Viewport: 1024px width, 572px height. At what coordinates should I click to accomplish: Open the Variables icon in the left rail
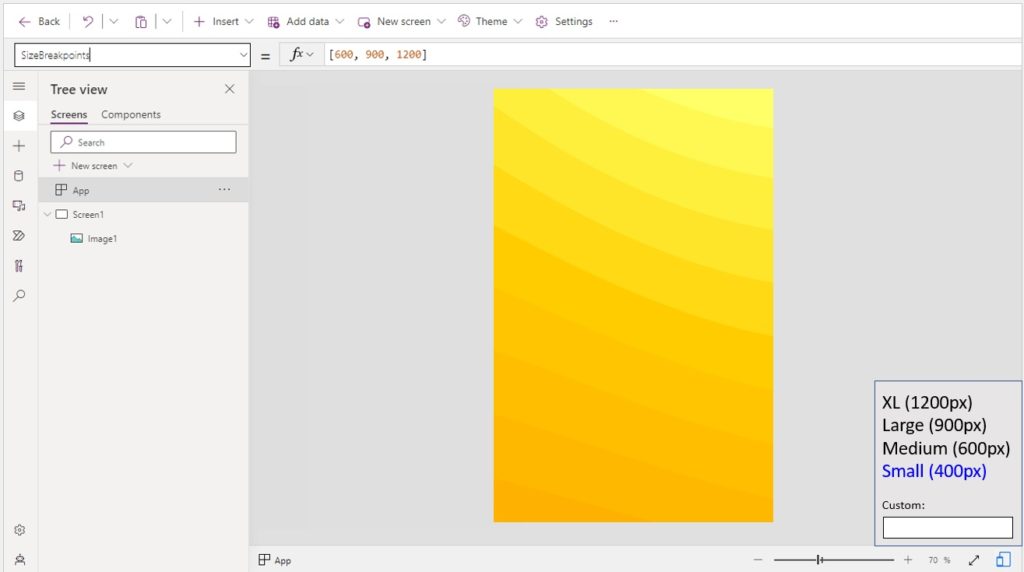click(19, 266)
